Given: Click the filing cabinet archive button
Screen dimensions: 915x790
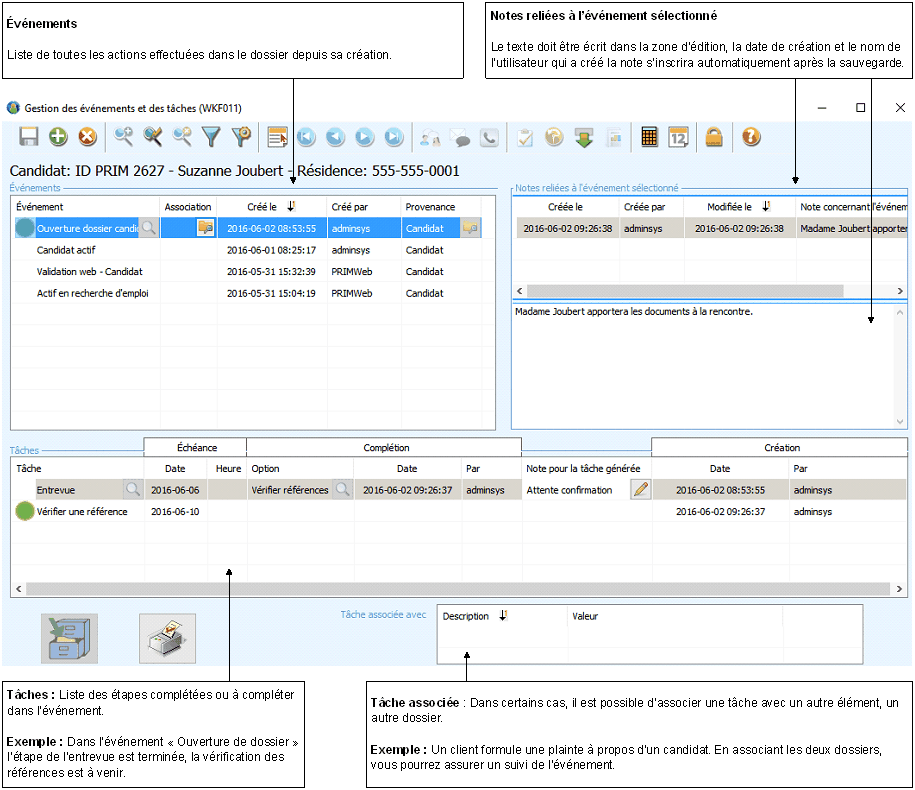Looking at the screenshot, I should tap(69, 639).
